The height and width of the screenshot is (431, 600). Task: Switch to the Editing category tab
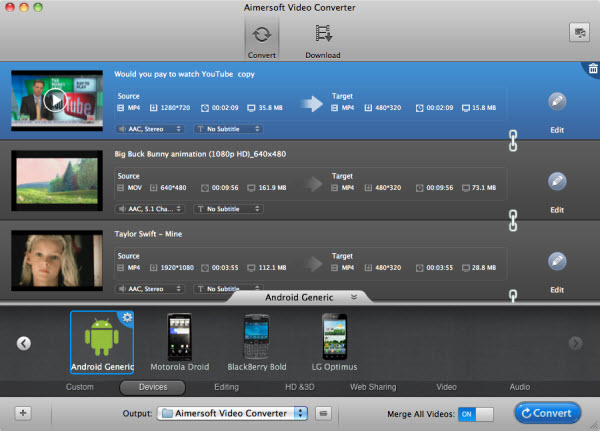pos(226,387)
